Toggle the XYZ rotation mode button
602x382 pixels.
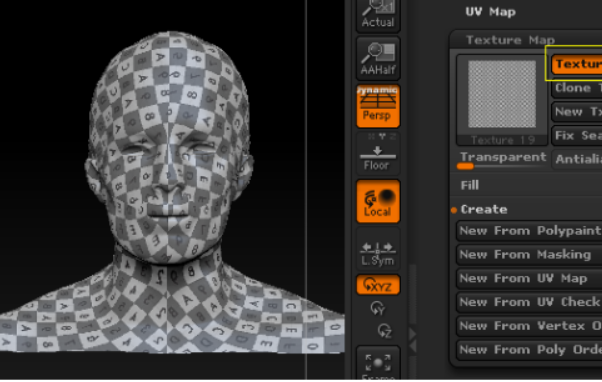click(378, 285)
